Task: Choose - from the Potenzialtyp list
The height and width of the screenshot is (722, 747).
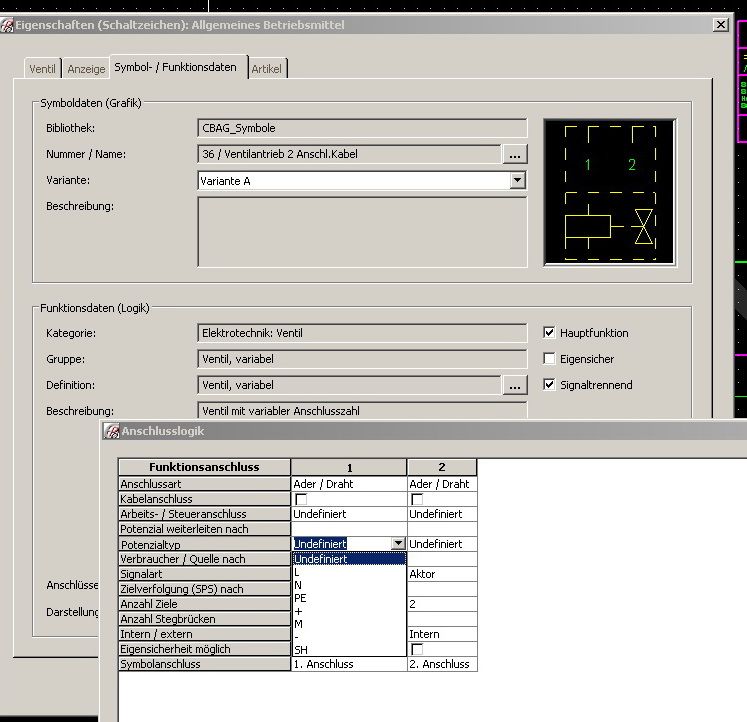Action: (x=349, y=637)
